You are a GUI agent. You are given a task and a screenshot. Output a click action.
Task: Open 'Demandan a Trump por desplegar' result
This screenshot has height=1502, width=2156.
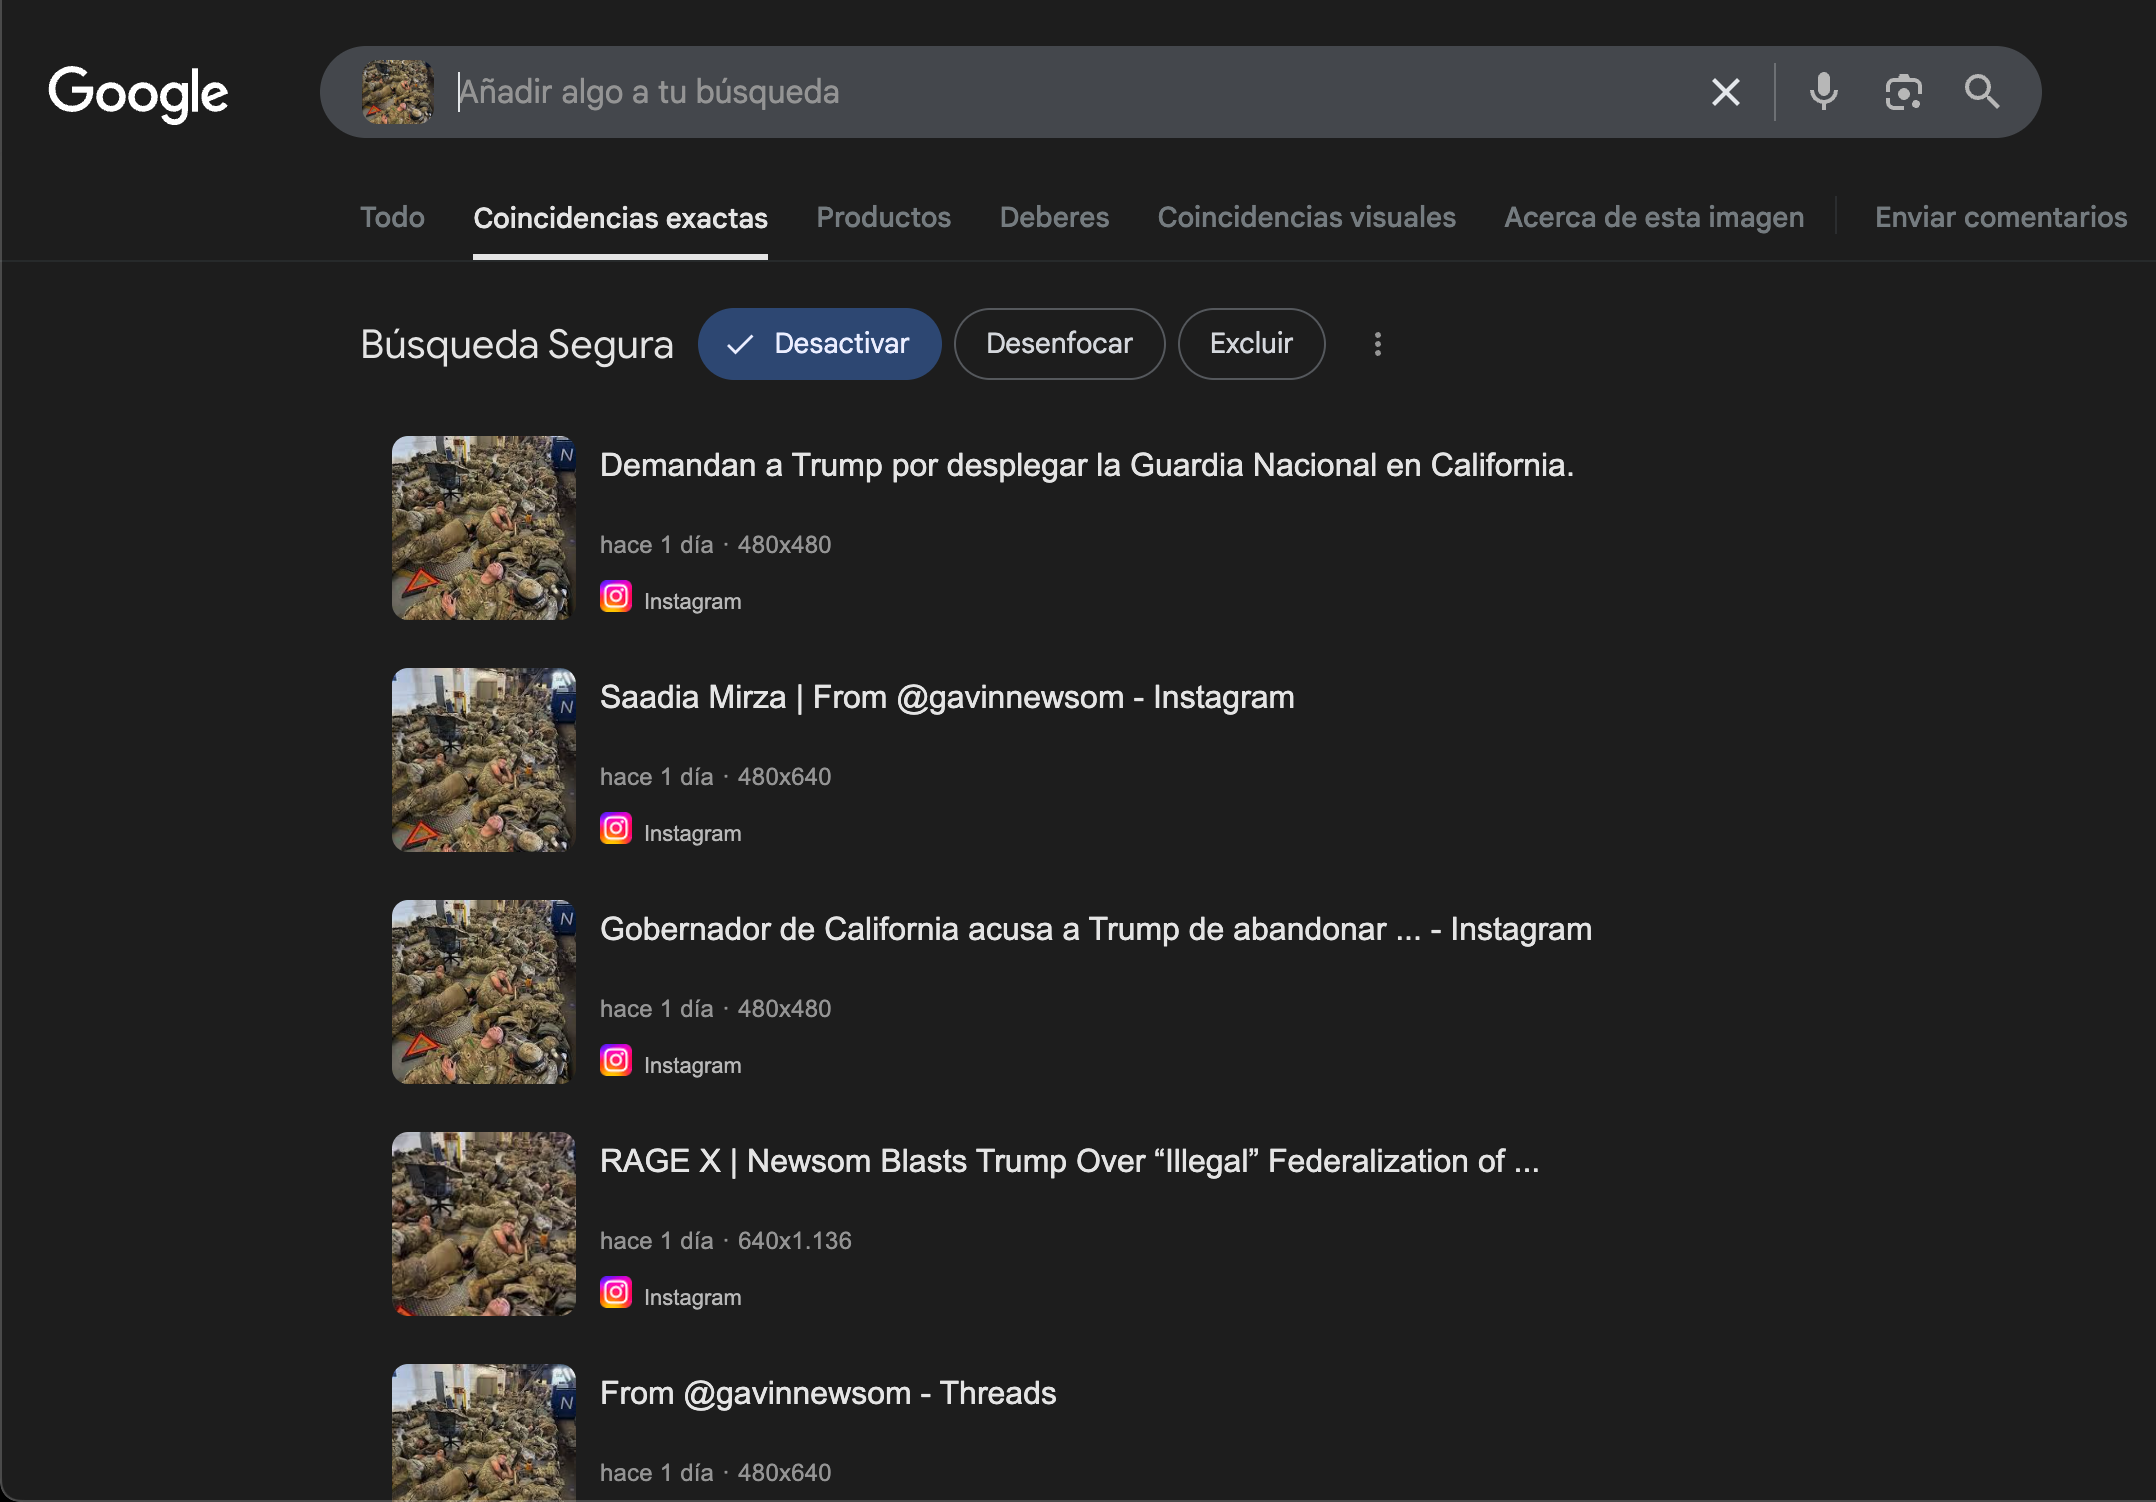1086,465
